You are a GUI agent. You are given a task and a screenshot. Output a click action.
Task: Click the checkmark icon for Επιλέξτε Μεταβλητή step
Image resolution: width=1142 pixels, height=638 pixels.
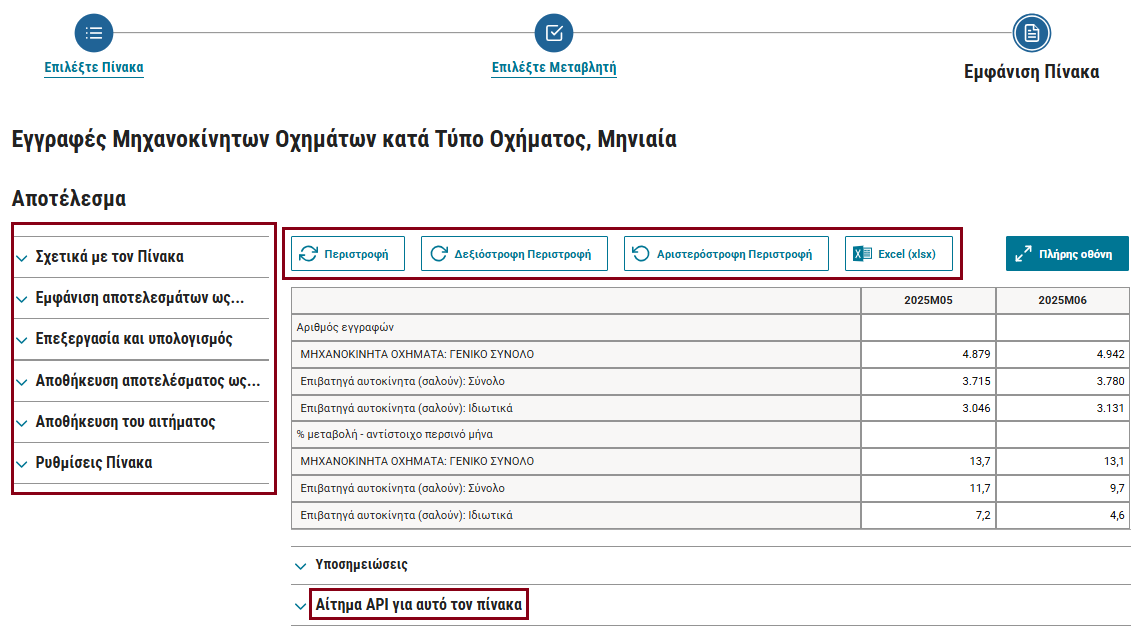coord(554,33)
